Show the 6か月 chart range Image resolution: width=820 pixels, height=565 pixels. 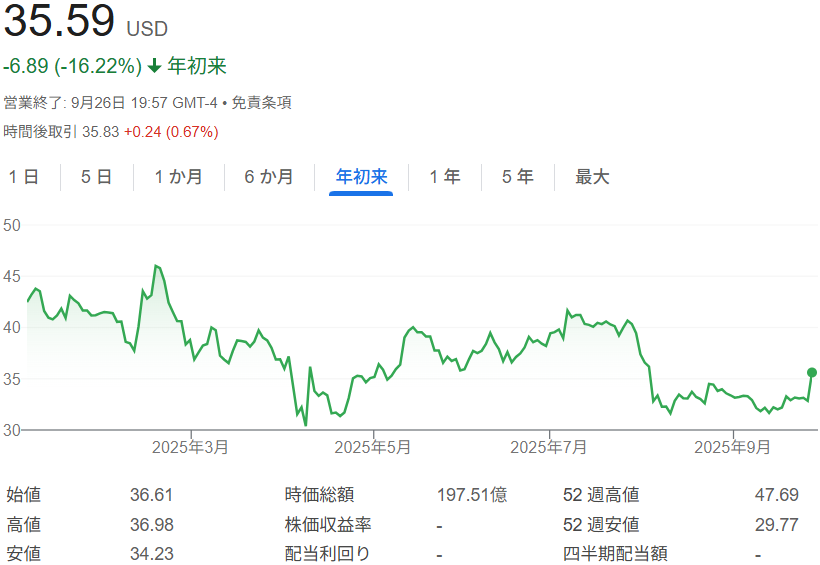(269, 177)
